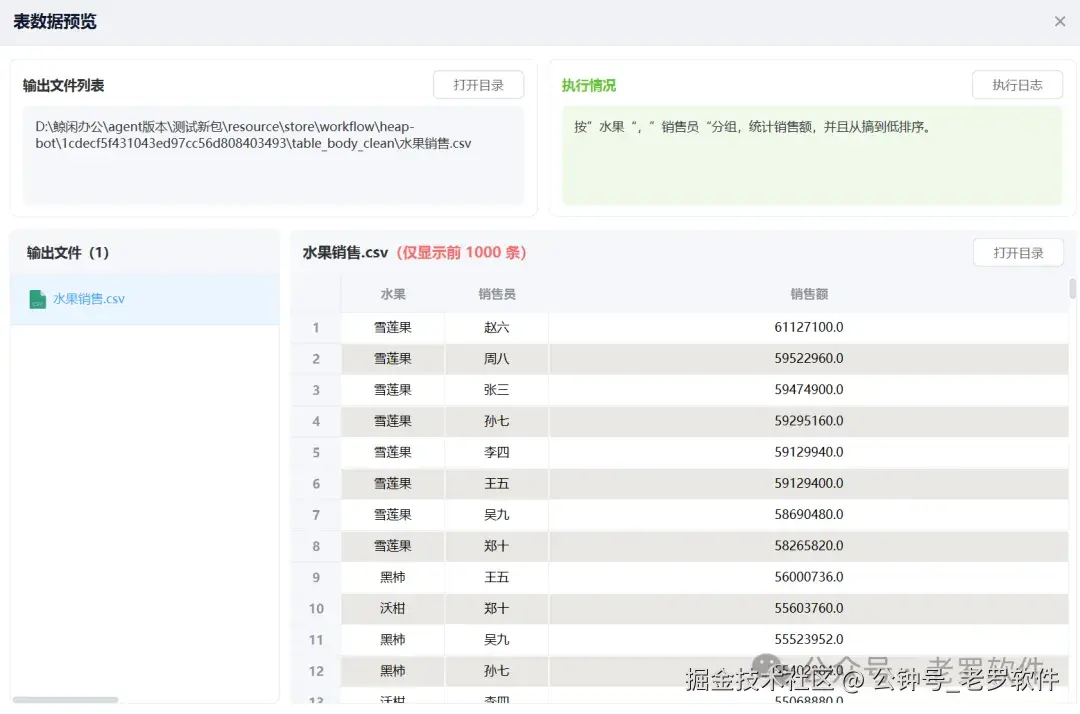Click salesperson 周八 in row 2
Viewport: 1080px width, 714px height.
pos(497,359)
